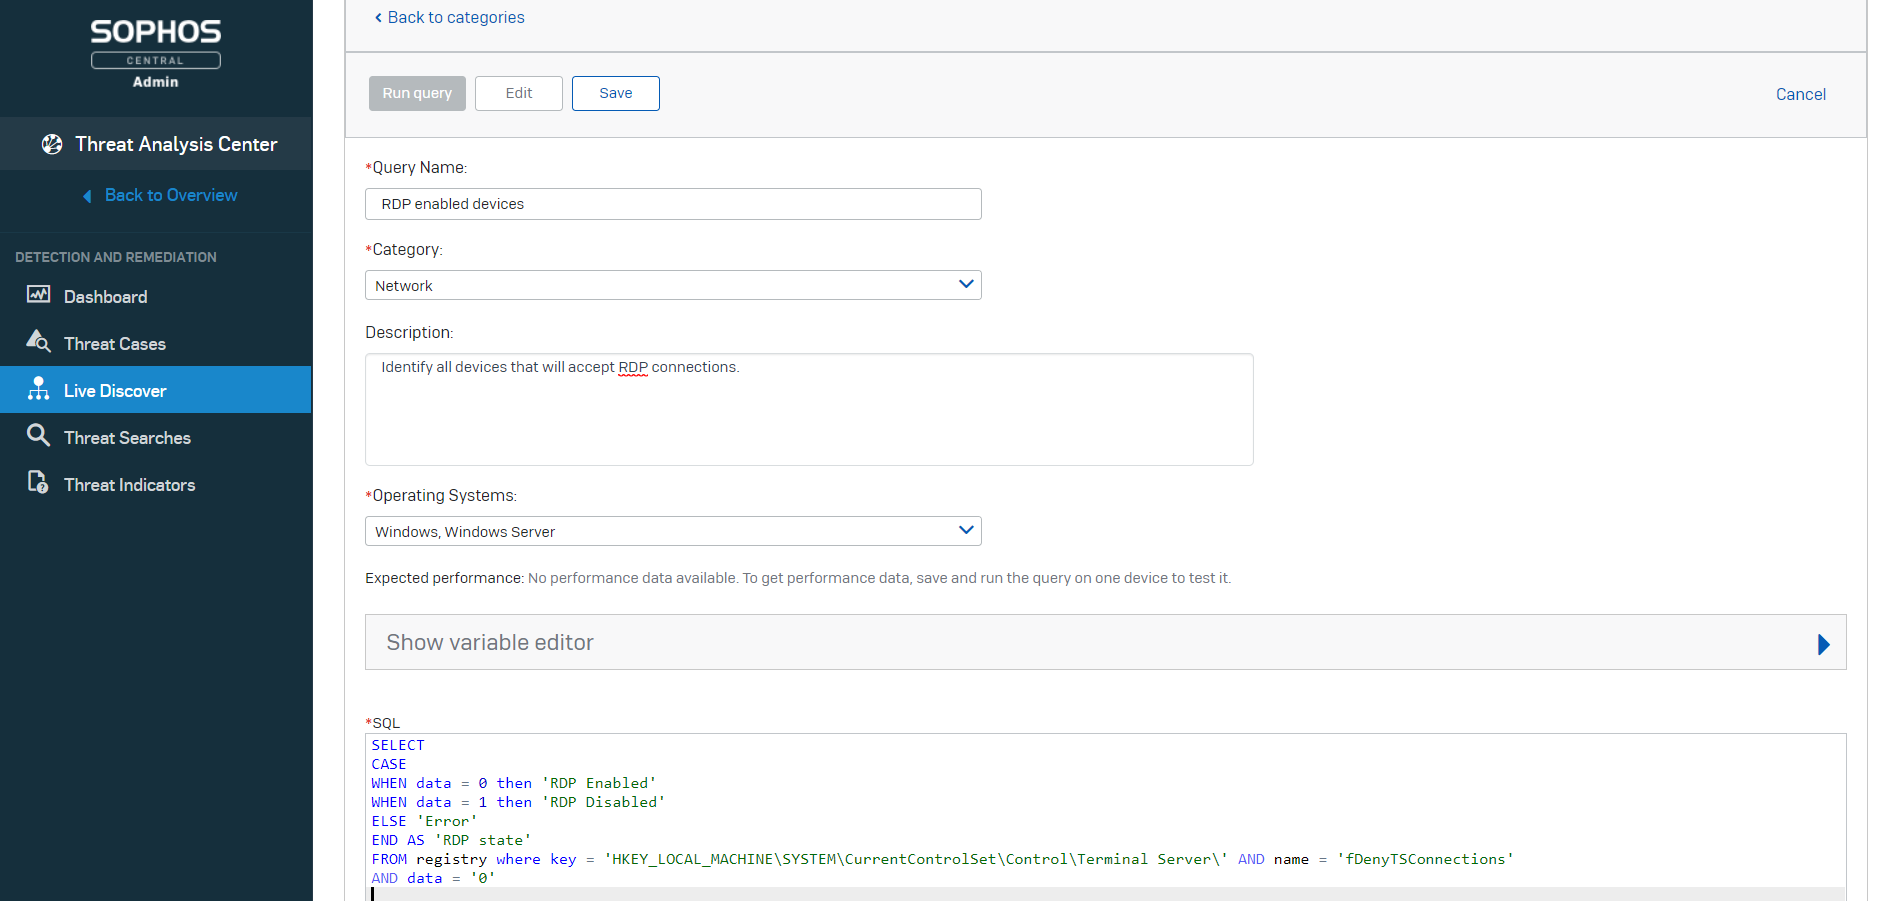Cancel the query editing
This screenshot has height=901, width=1899.
point(1800,94)
